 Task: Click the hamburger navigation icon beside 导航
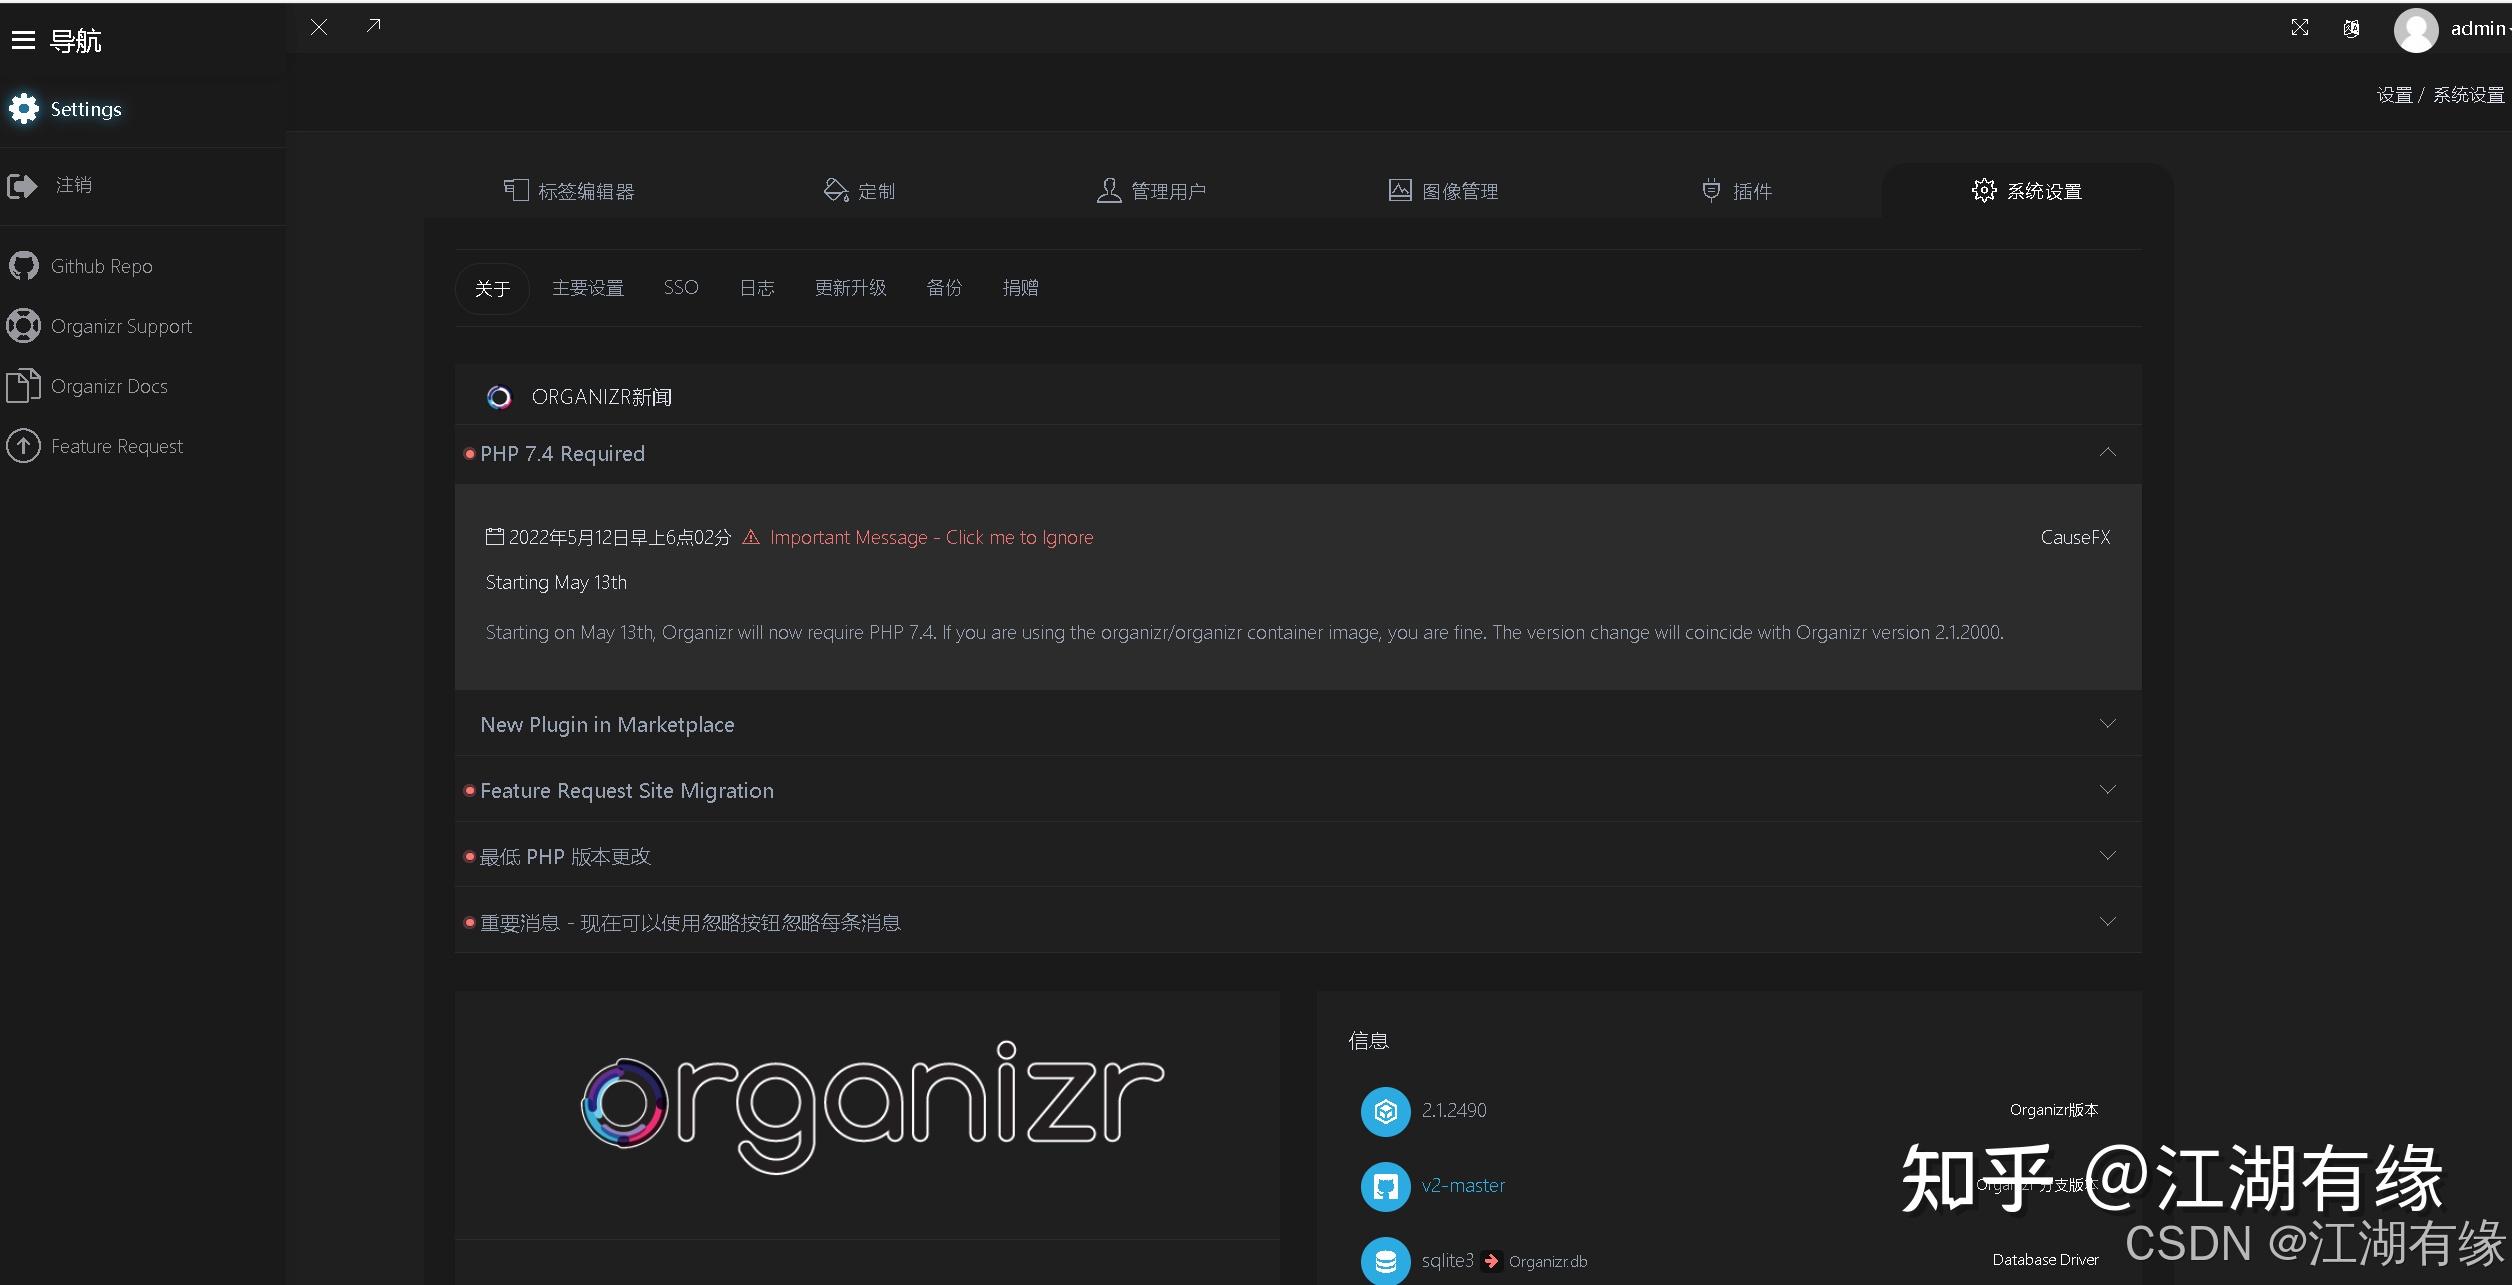[23, 40]
